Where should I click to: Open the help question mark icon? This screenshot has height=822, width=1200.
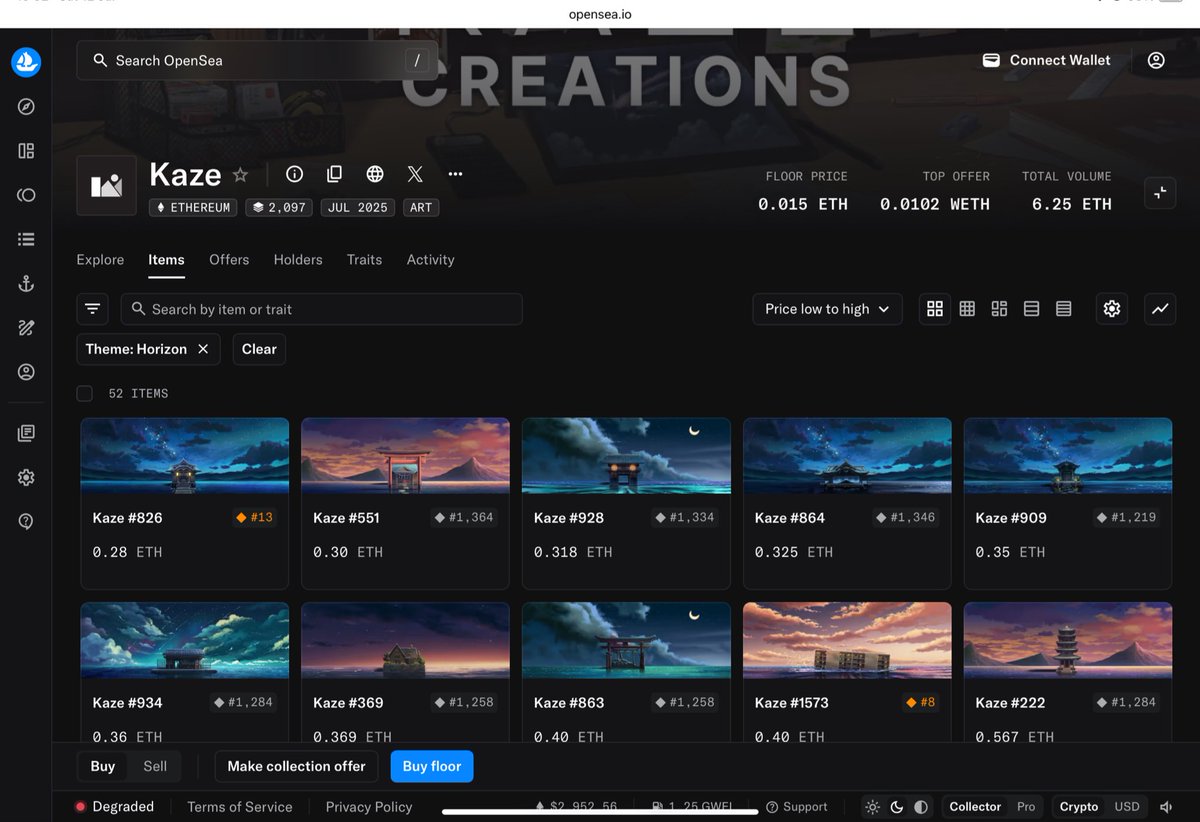click(26, 521)
